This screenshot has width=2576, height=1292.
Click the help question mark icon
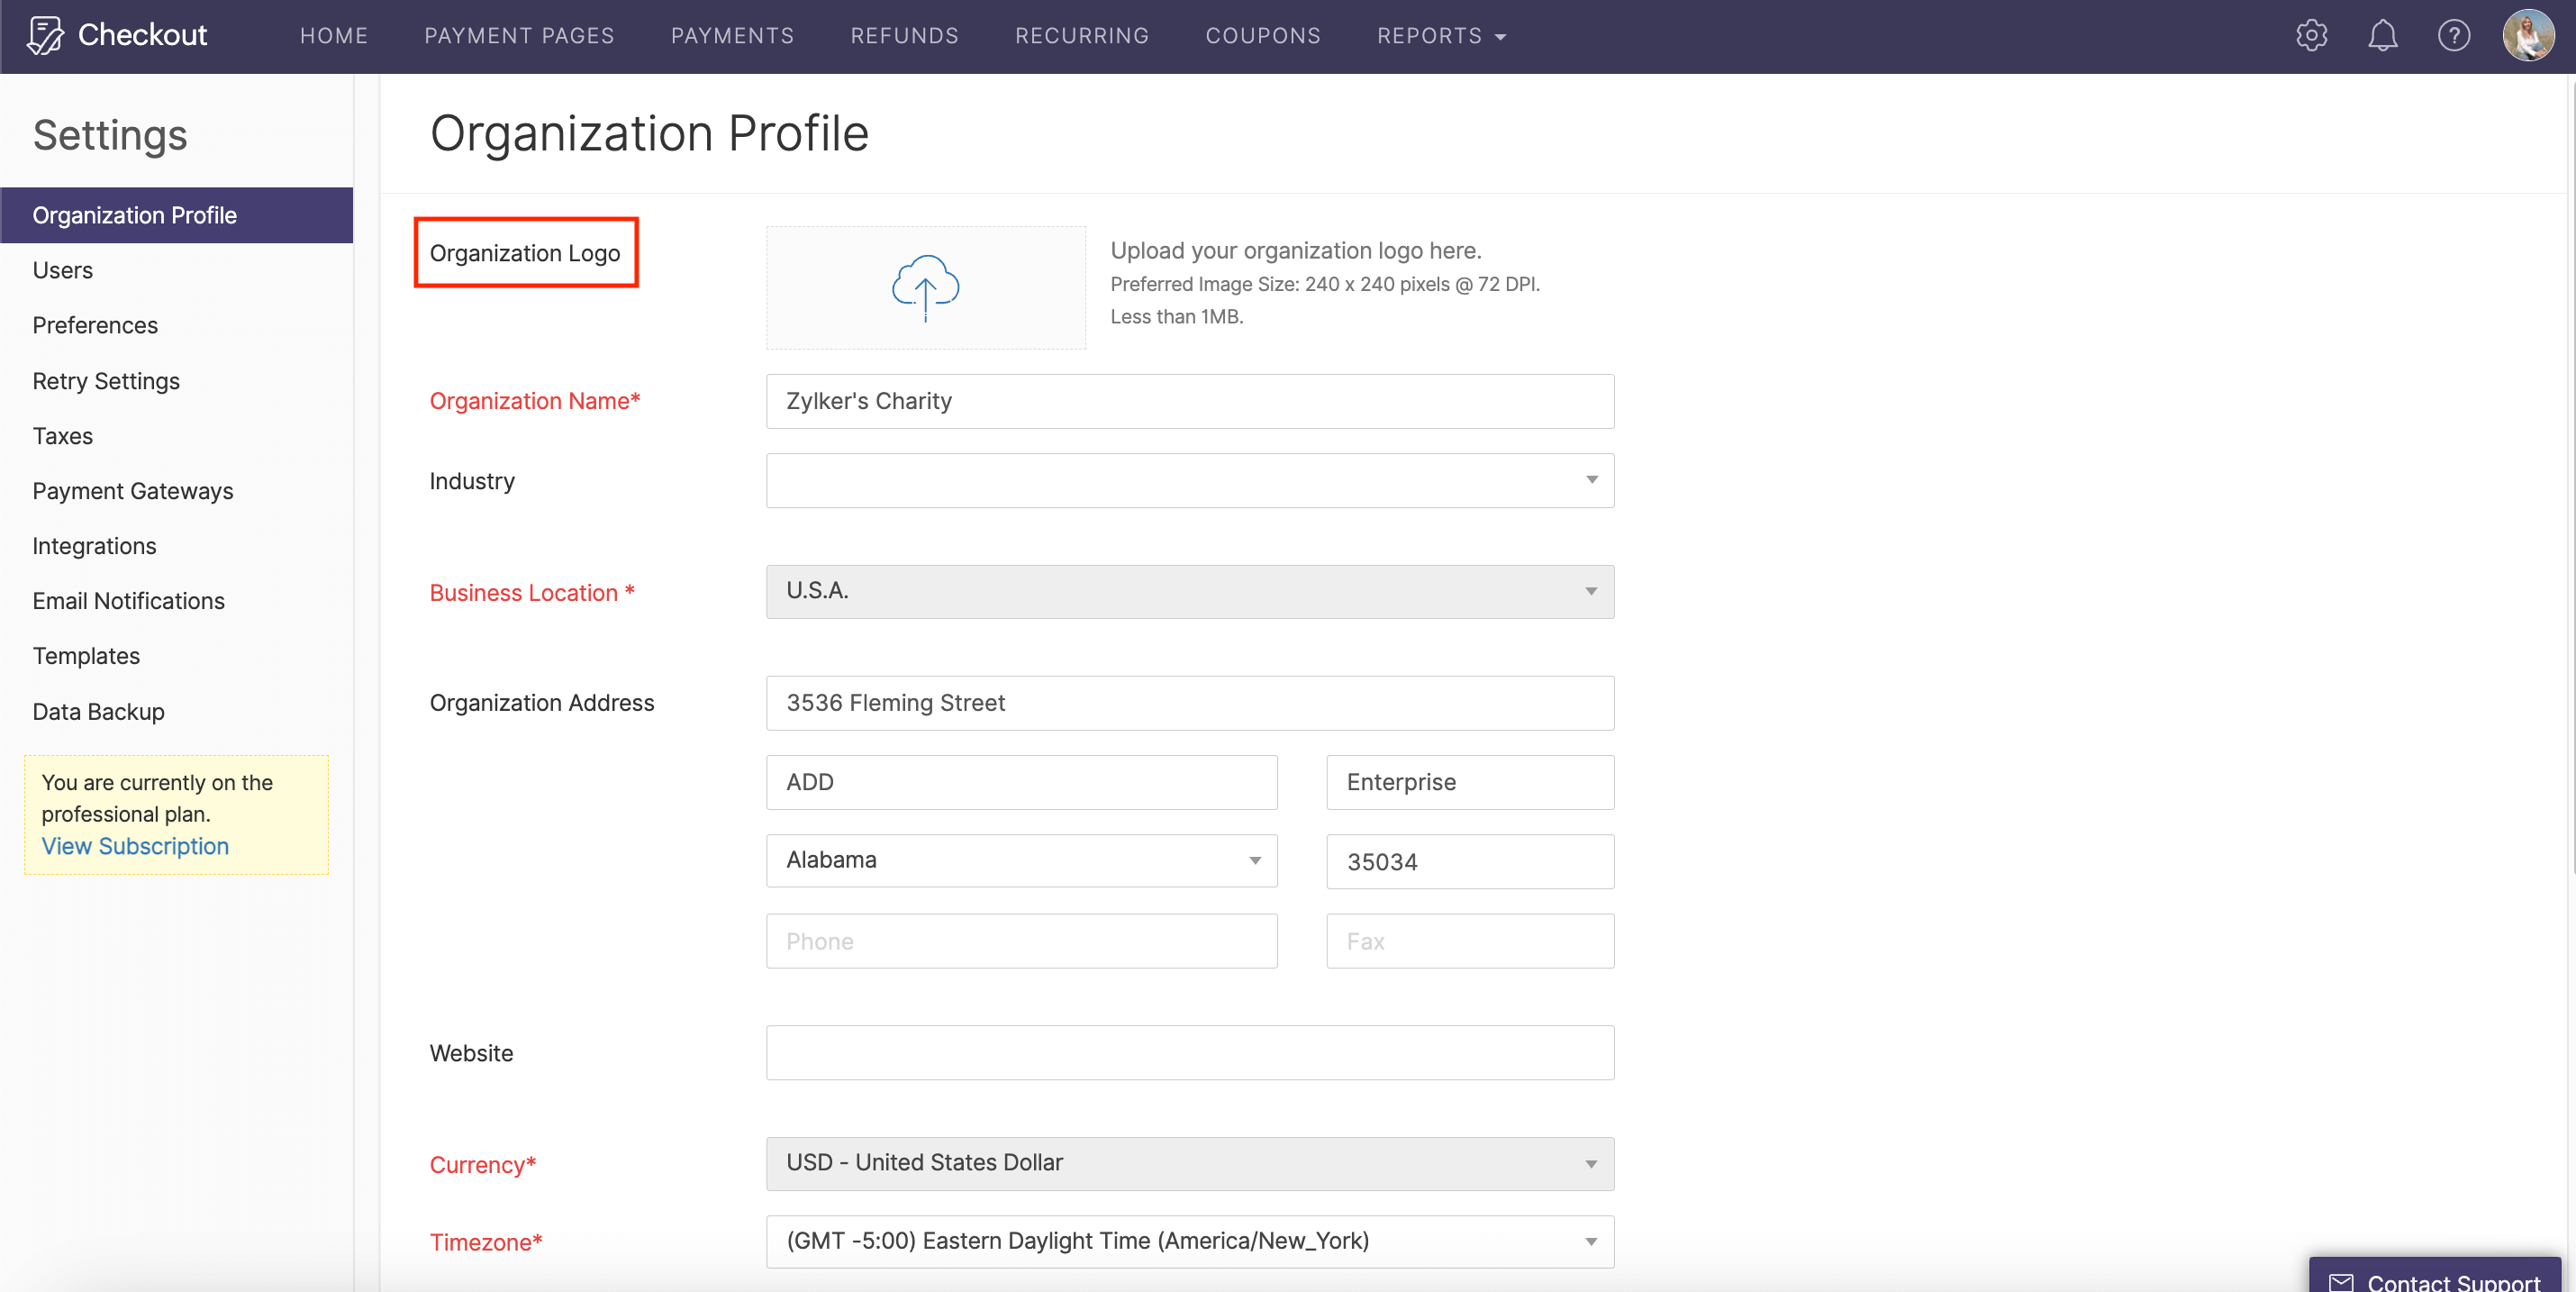(x=2453, y=36)
